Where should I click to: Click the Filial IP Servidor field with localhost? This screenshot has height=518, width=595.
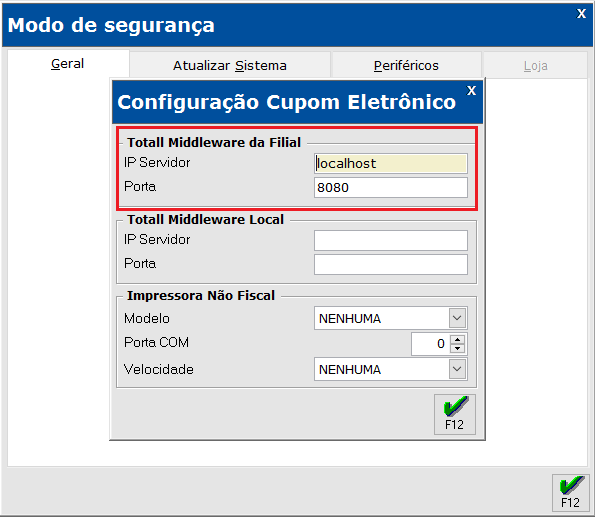click(x=391, y=164)
